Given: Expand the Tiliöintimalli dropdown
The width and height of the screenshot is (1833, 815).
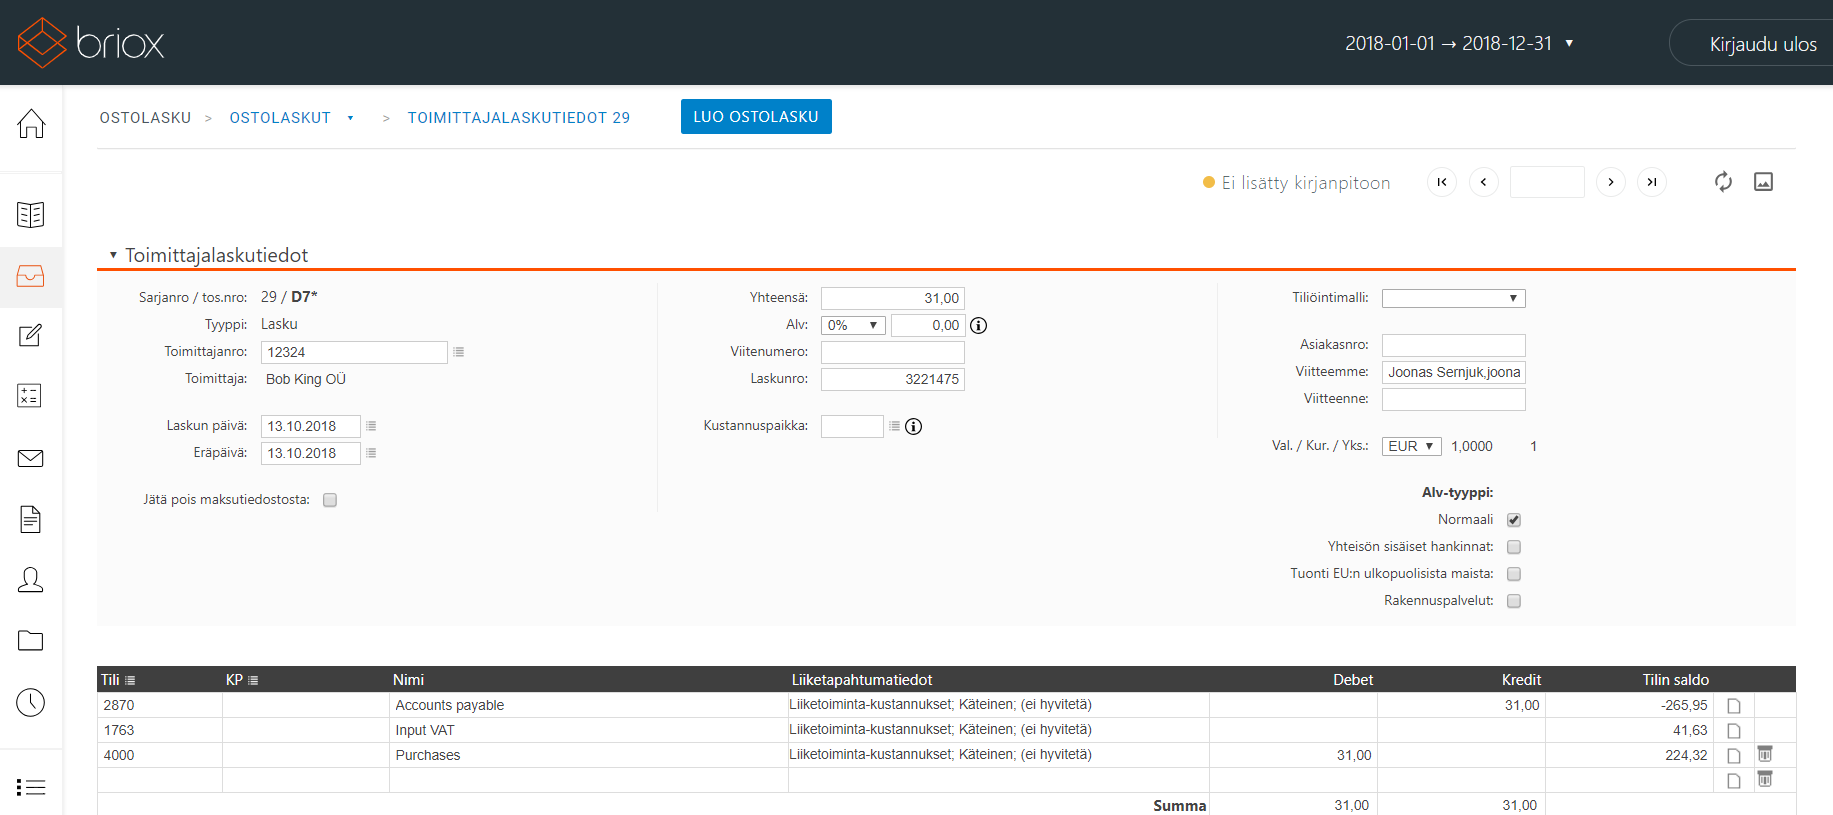Looking at the screenshot, I should point(1453,298).
